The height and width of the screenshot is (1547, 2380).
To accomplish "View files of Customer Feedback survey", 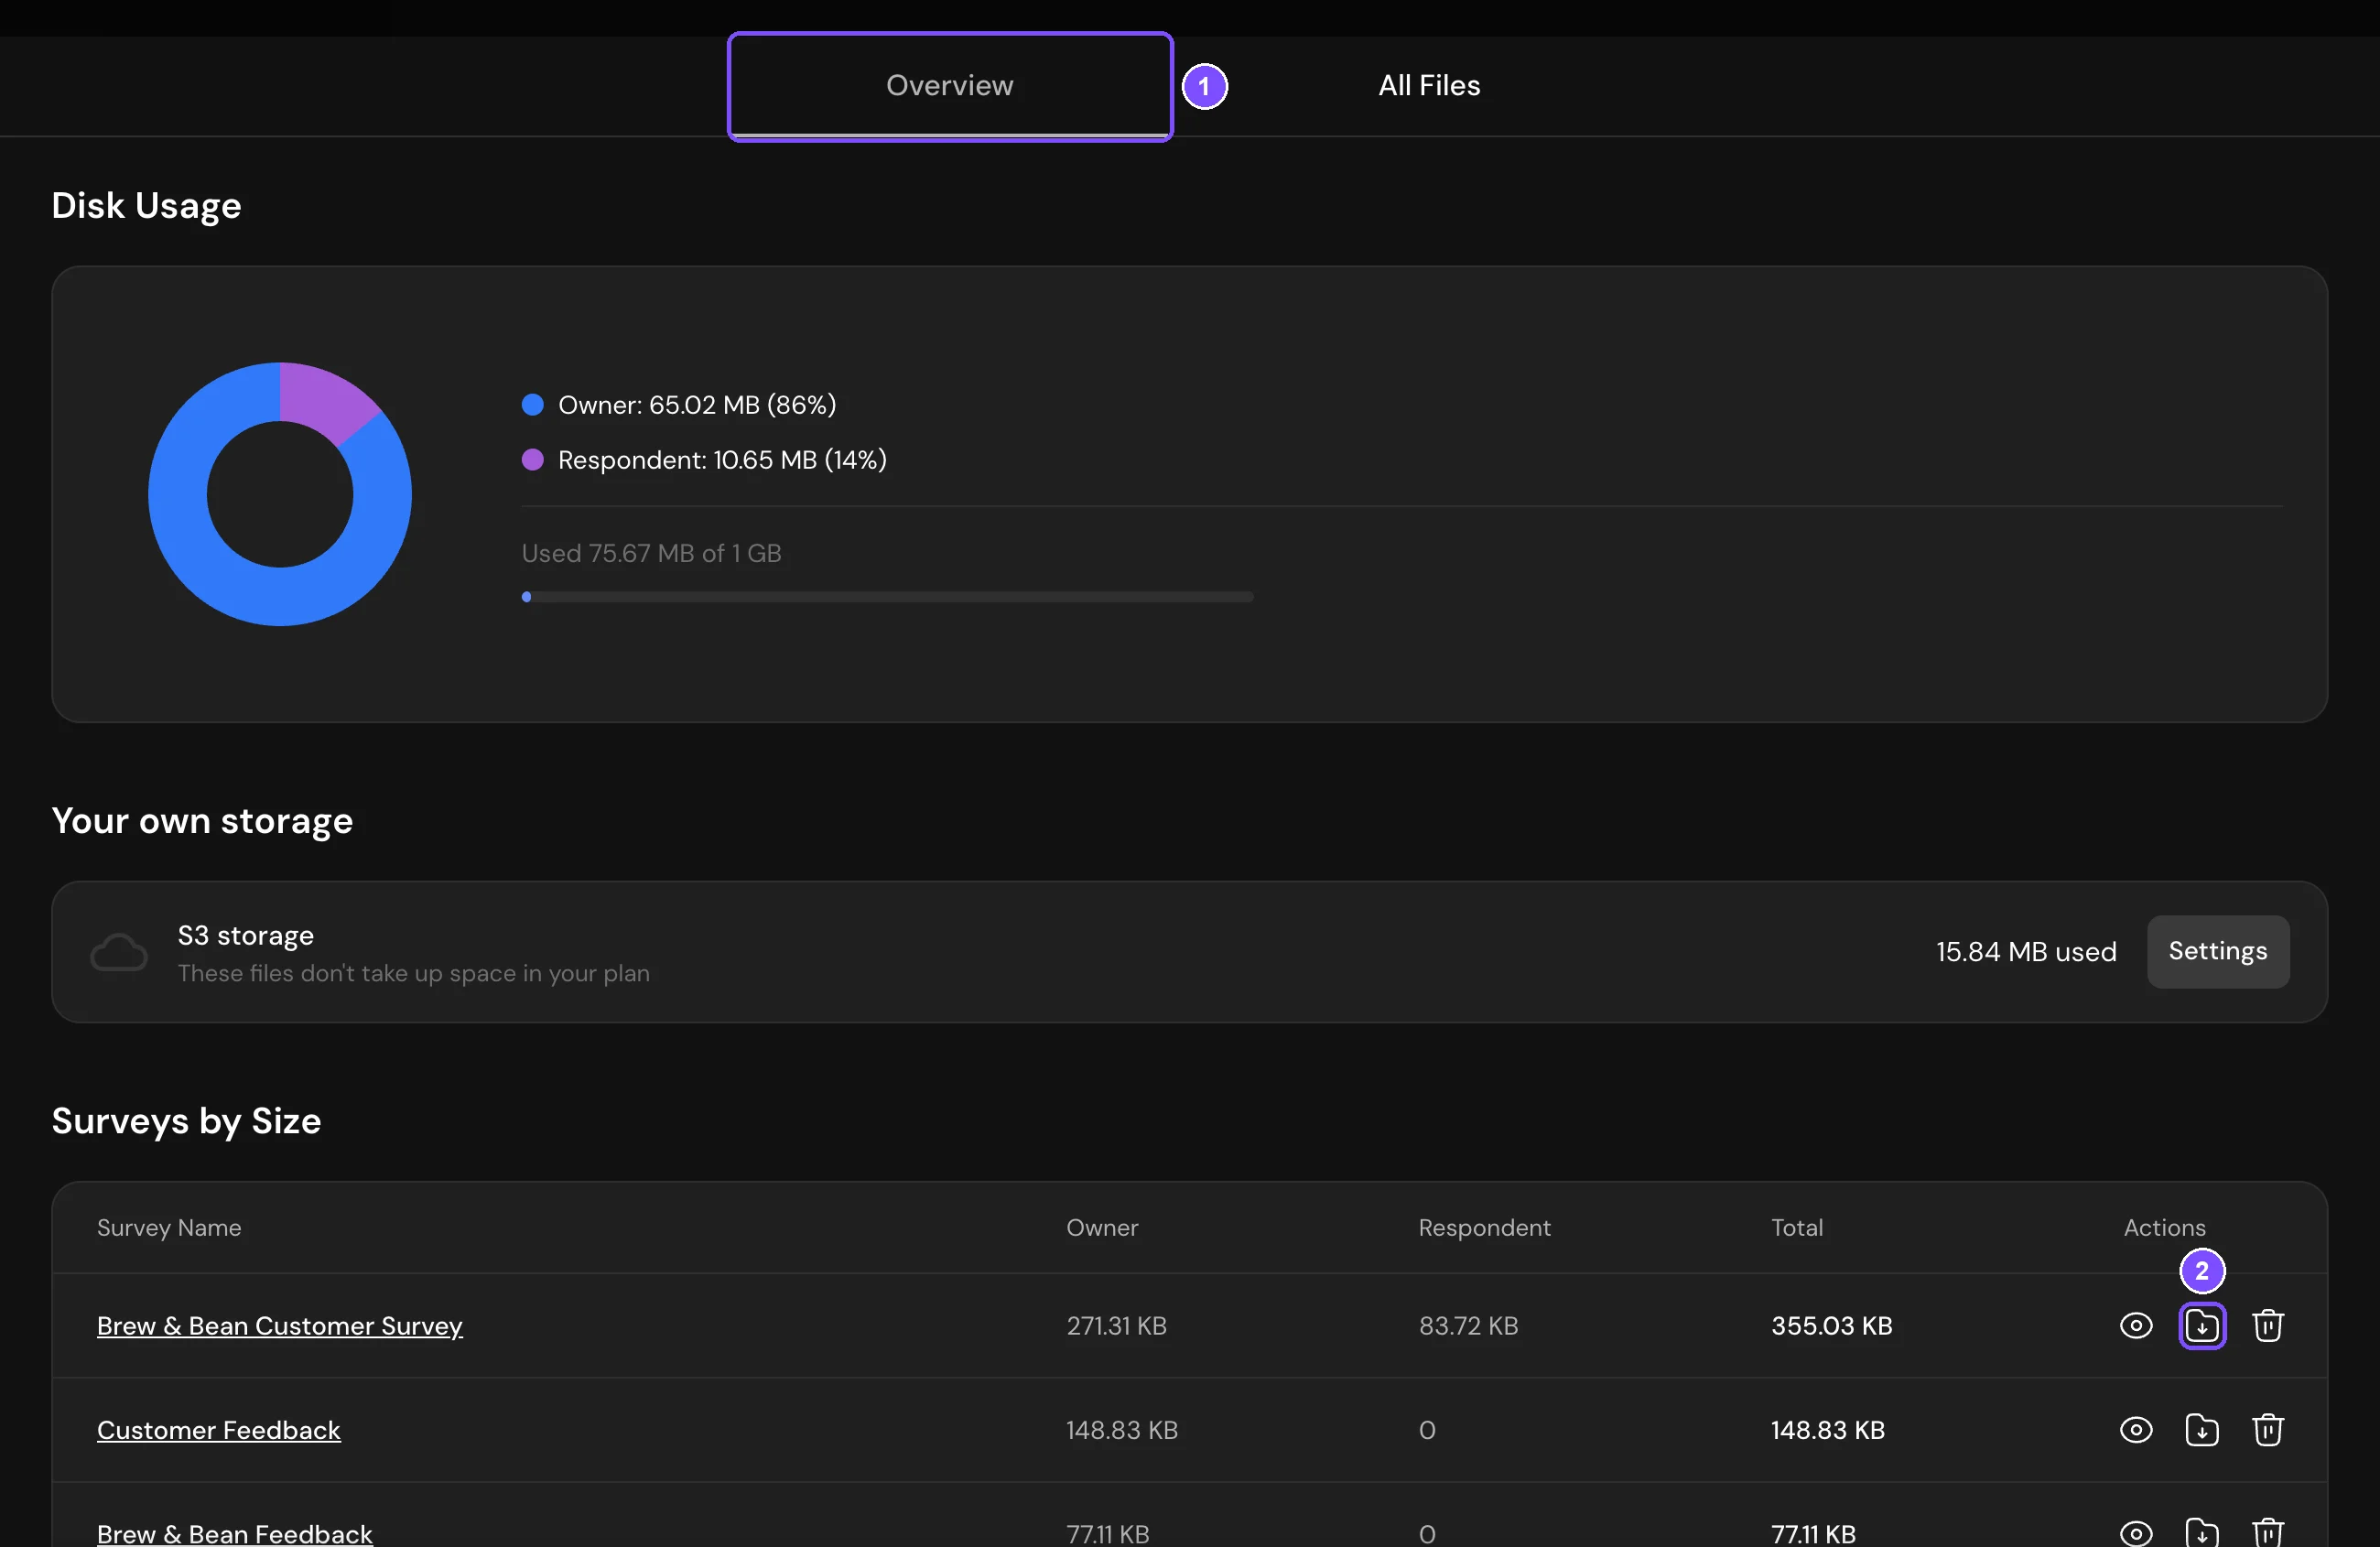I will coord(2136,1429).
